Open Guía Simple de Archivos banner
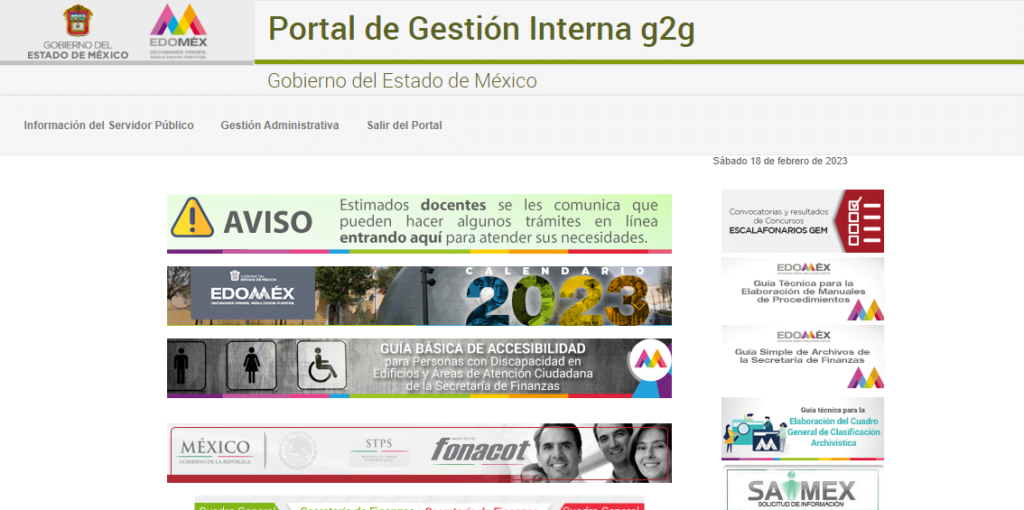Viewport: 1024px width, 510px height. 802,357
